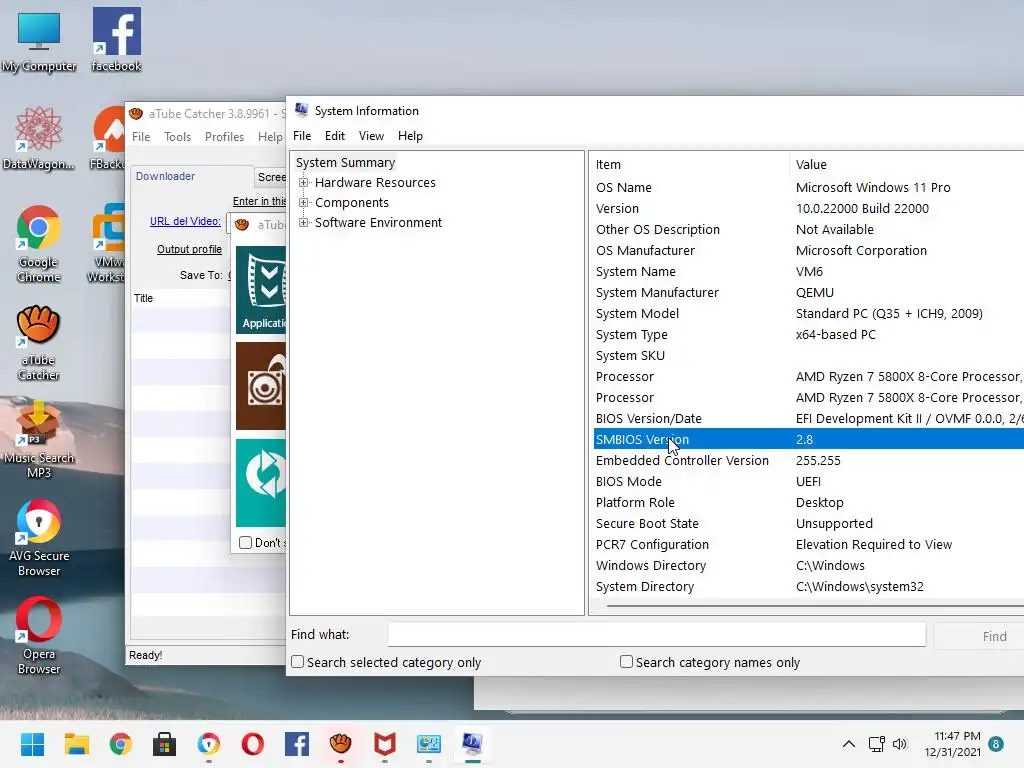Screen dimensions: 1024x768
Task: Select the OS Name row
Action: click(x=808, y=187)
